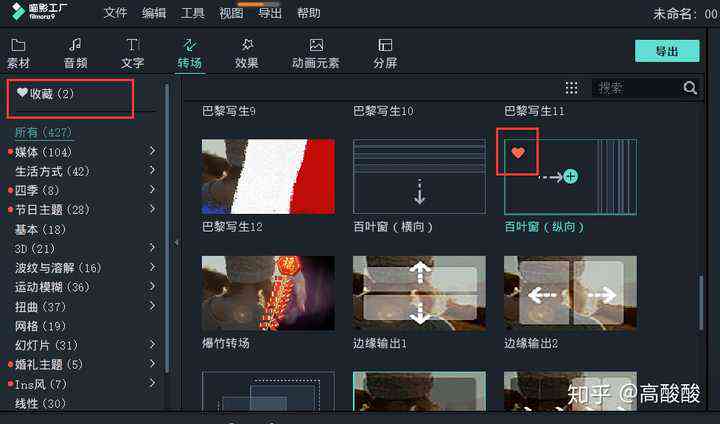Screen dimensions: 720x424
Task: Expand the Ins风 (7) category arrow
Action: click(152, 383)
